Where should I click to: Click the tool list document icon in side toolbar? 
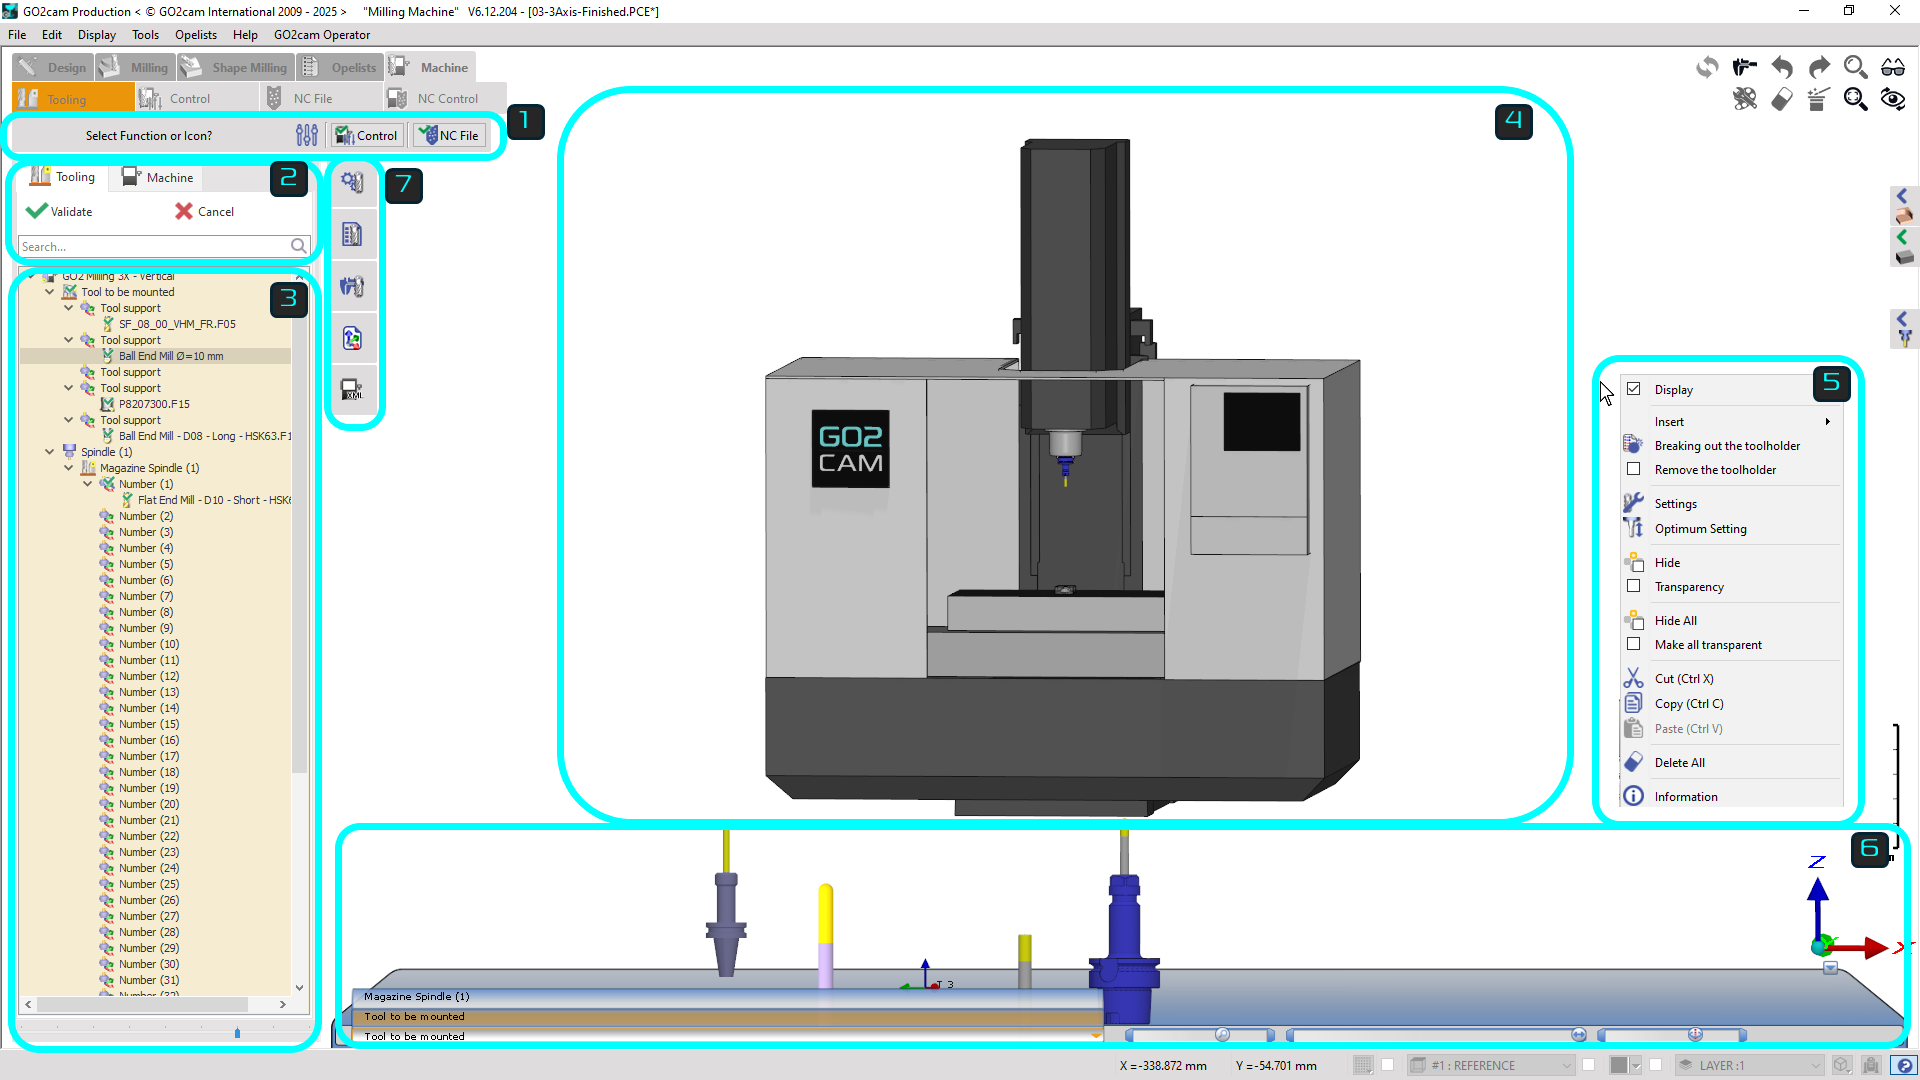click(x=353, y=234)
